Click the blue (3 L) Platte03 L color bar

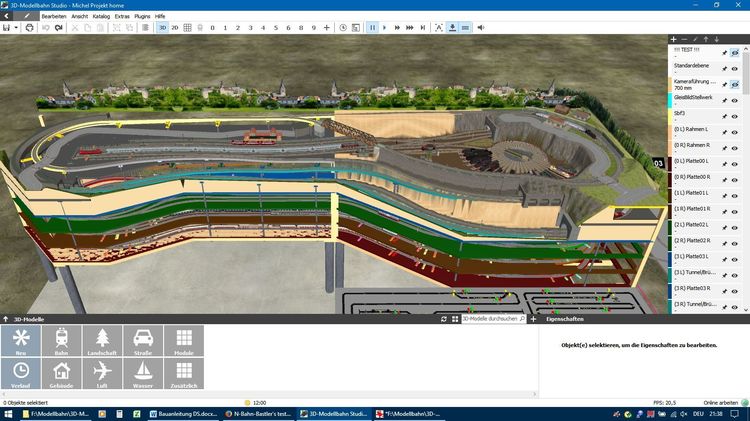670,259
